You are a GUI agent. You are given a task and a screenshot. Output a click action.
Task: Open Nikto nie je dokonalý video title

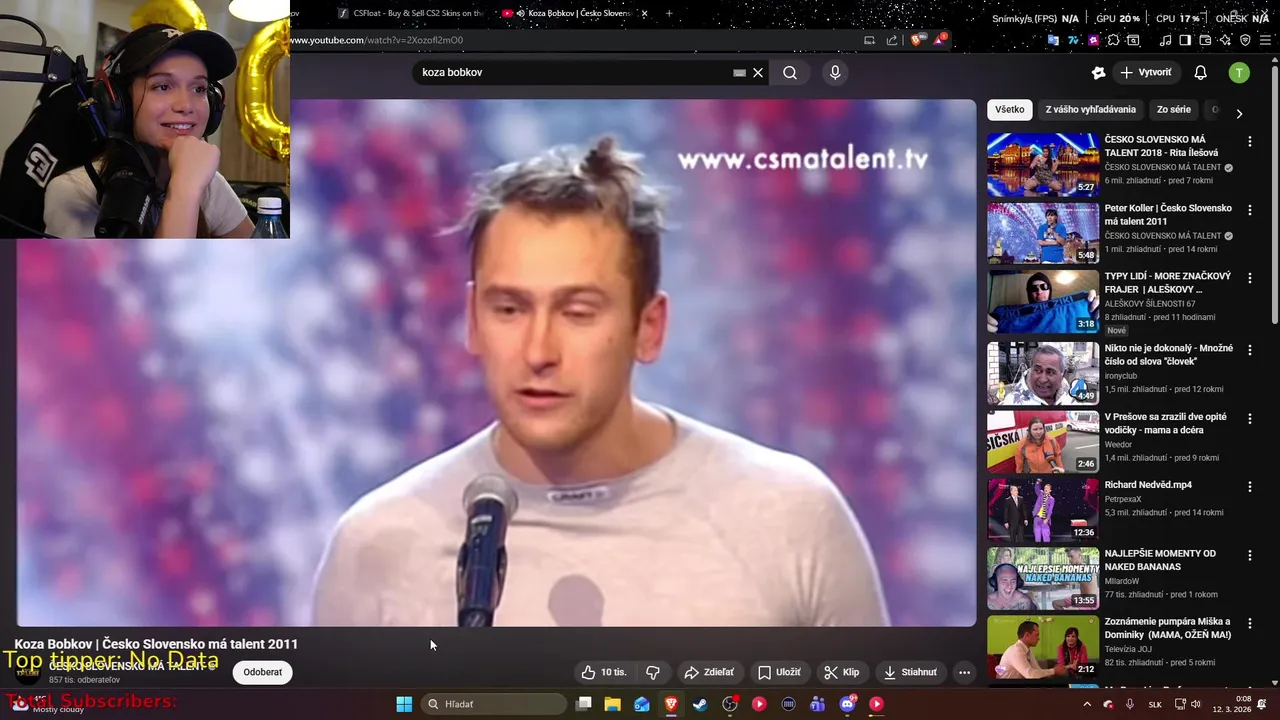click(1168, 355)
